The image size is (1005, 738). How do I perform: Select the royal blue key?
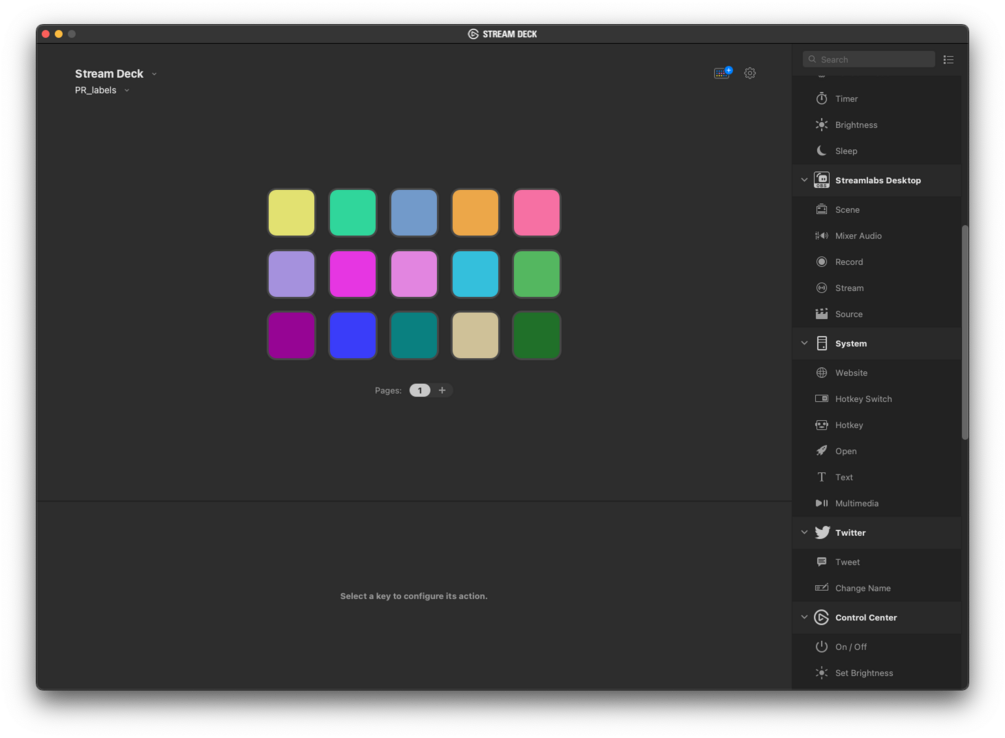[x=353, y=335]
